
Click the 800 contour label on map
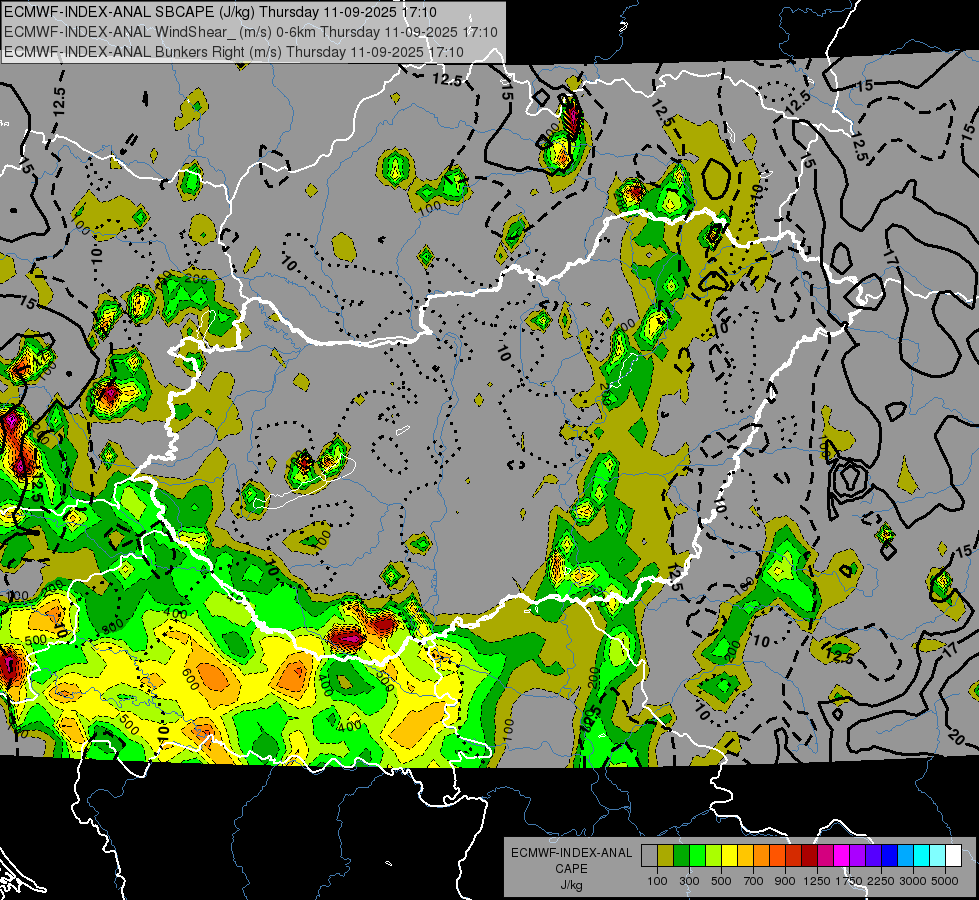113,628
